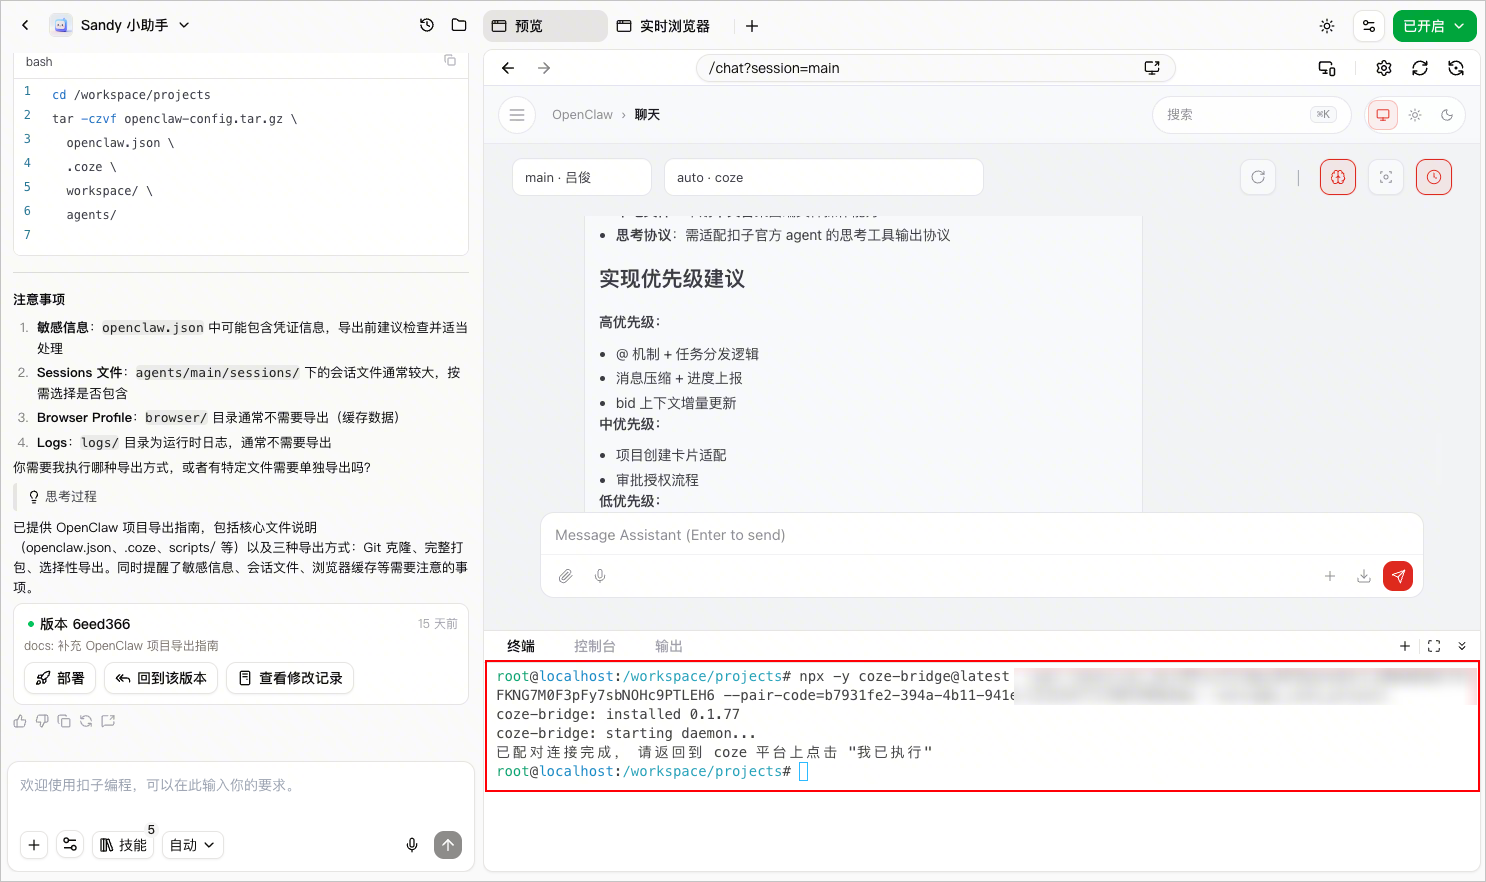Switch OpenClaw theme to dark moon
1486x882 pixels.
[x=1447, y=115]
